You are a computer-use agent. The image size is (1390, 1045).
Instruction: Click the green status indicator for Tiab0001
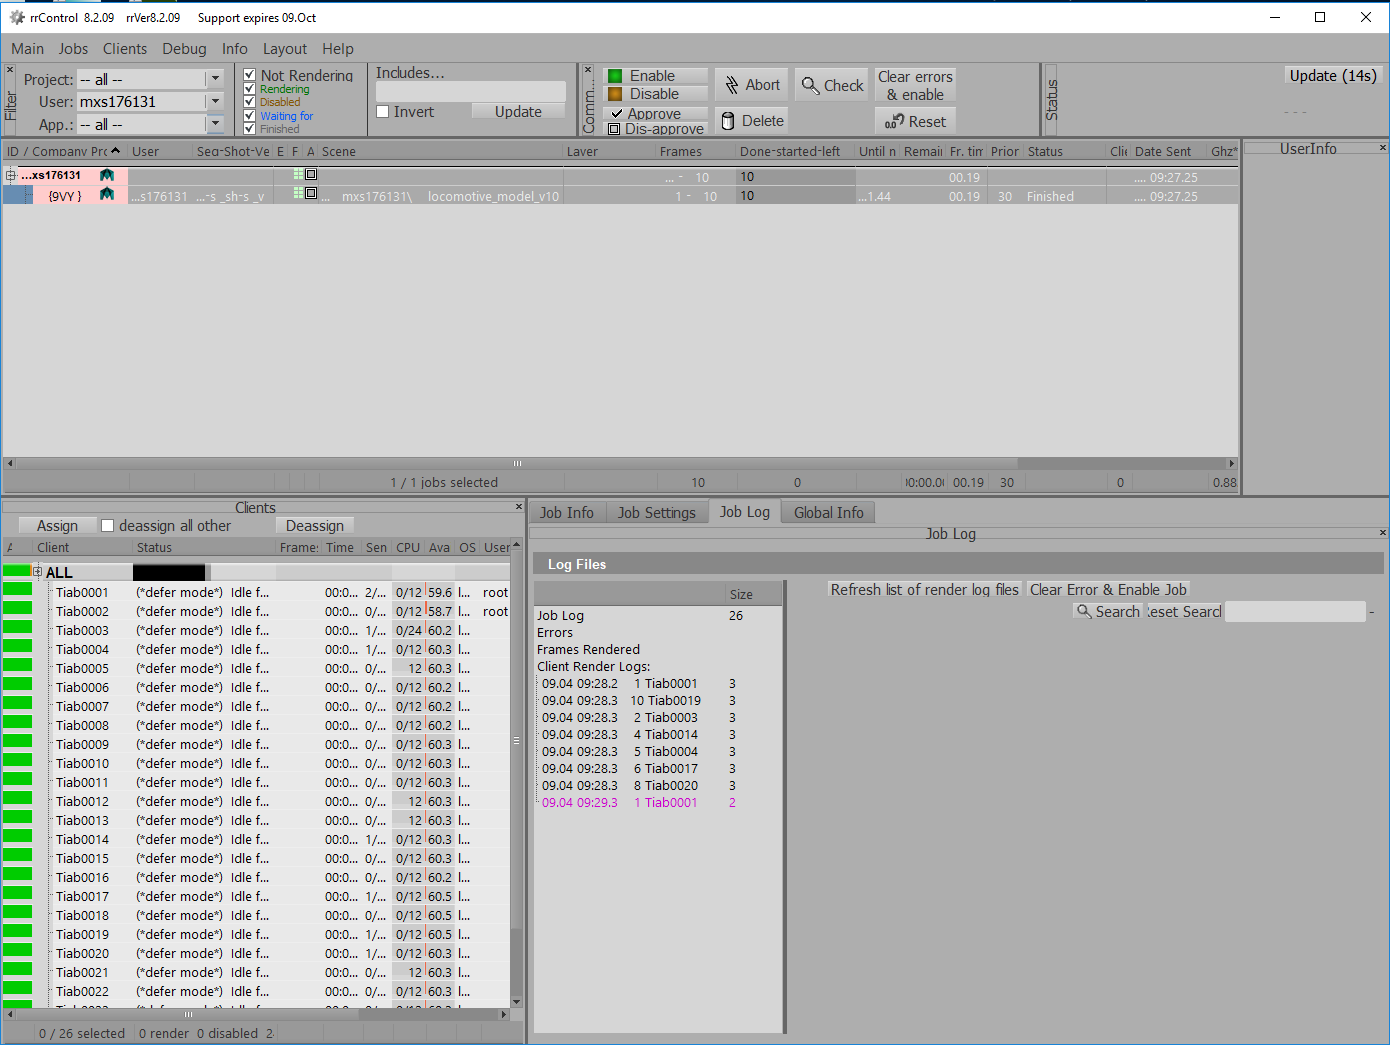[x=17, y=590]
